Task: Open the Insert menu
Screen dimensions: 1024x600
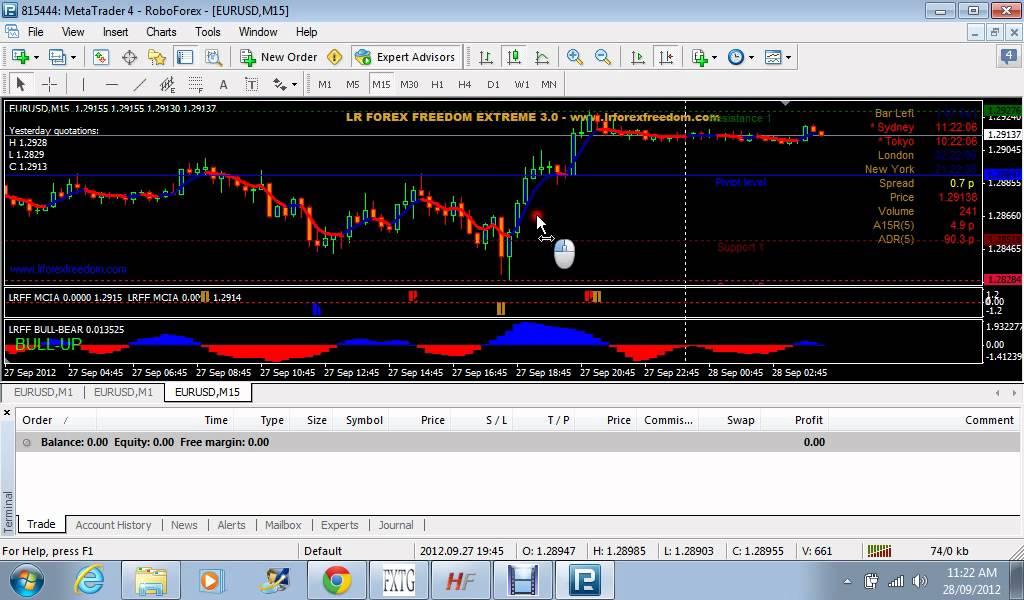Action: pos(115,31)
